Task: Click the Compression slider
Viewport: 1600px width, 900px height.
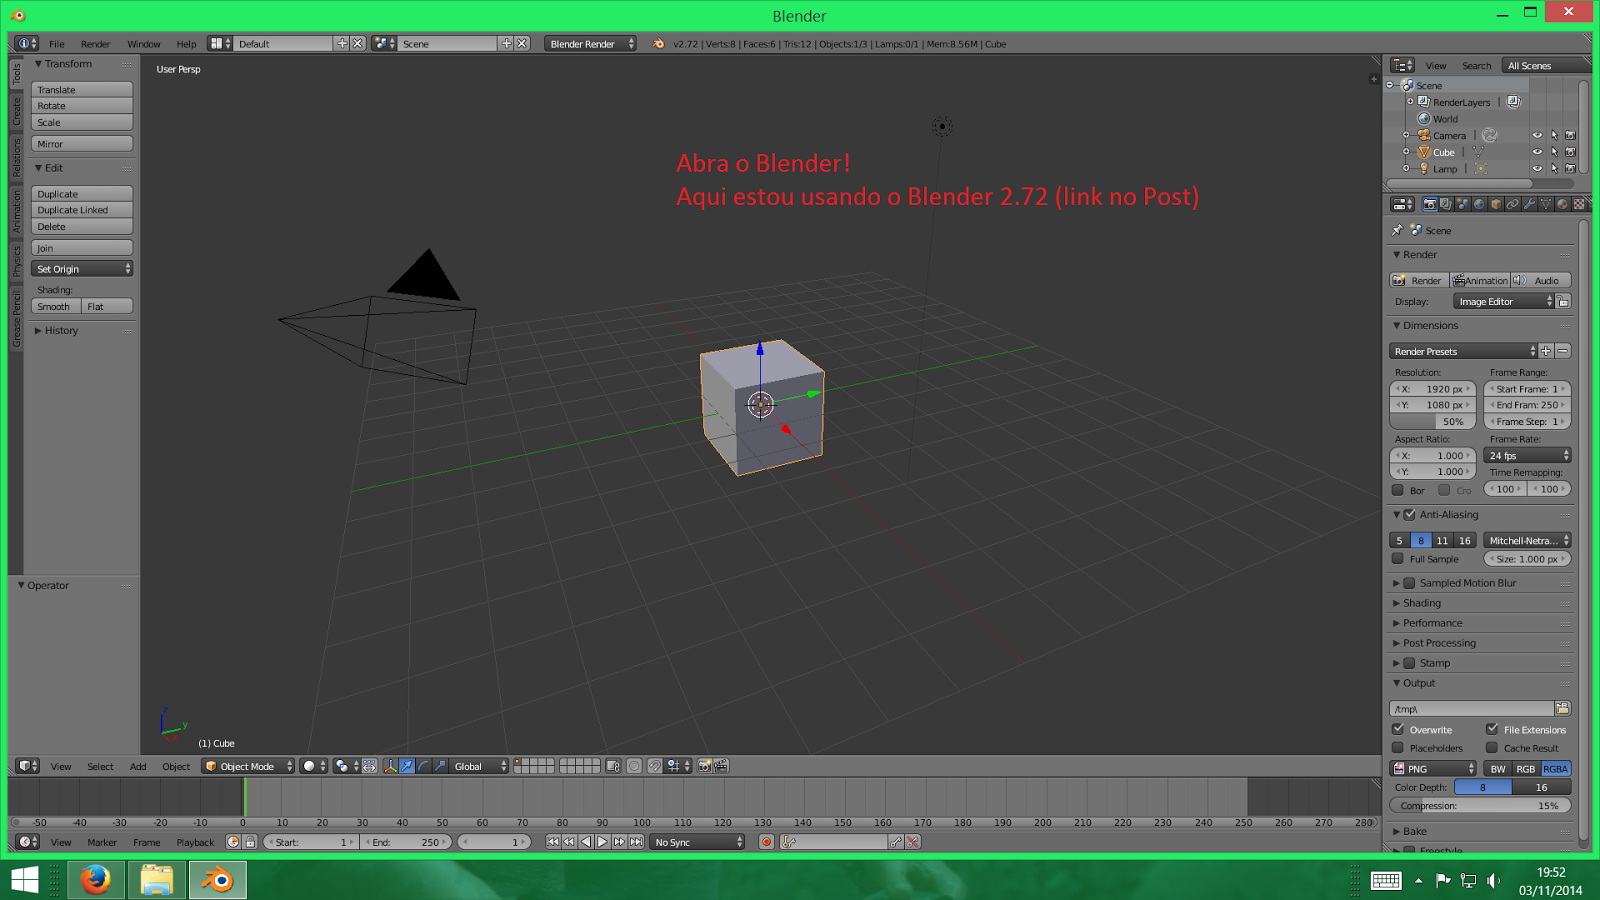Action: [x=1480, y=805]
